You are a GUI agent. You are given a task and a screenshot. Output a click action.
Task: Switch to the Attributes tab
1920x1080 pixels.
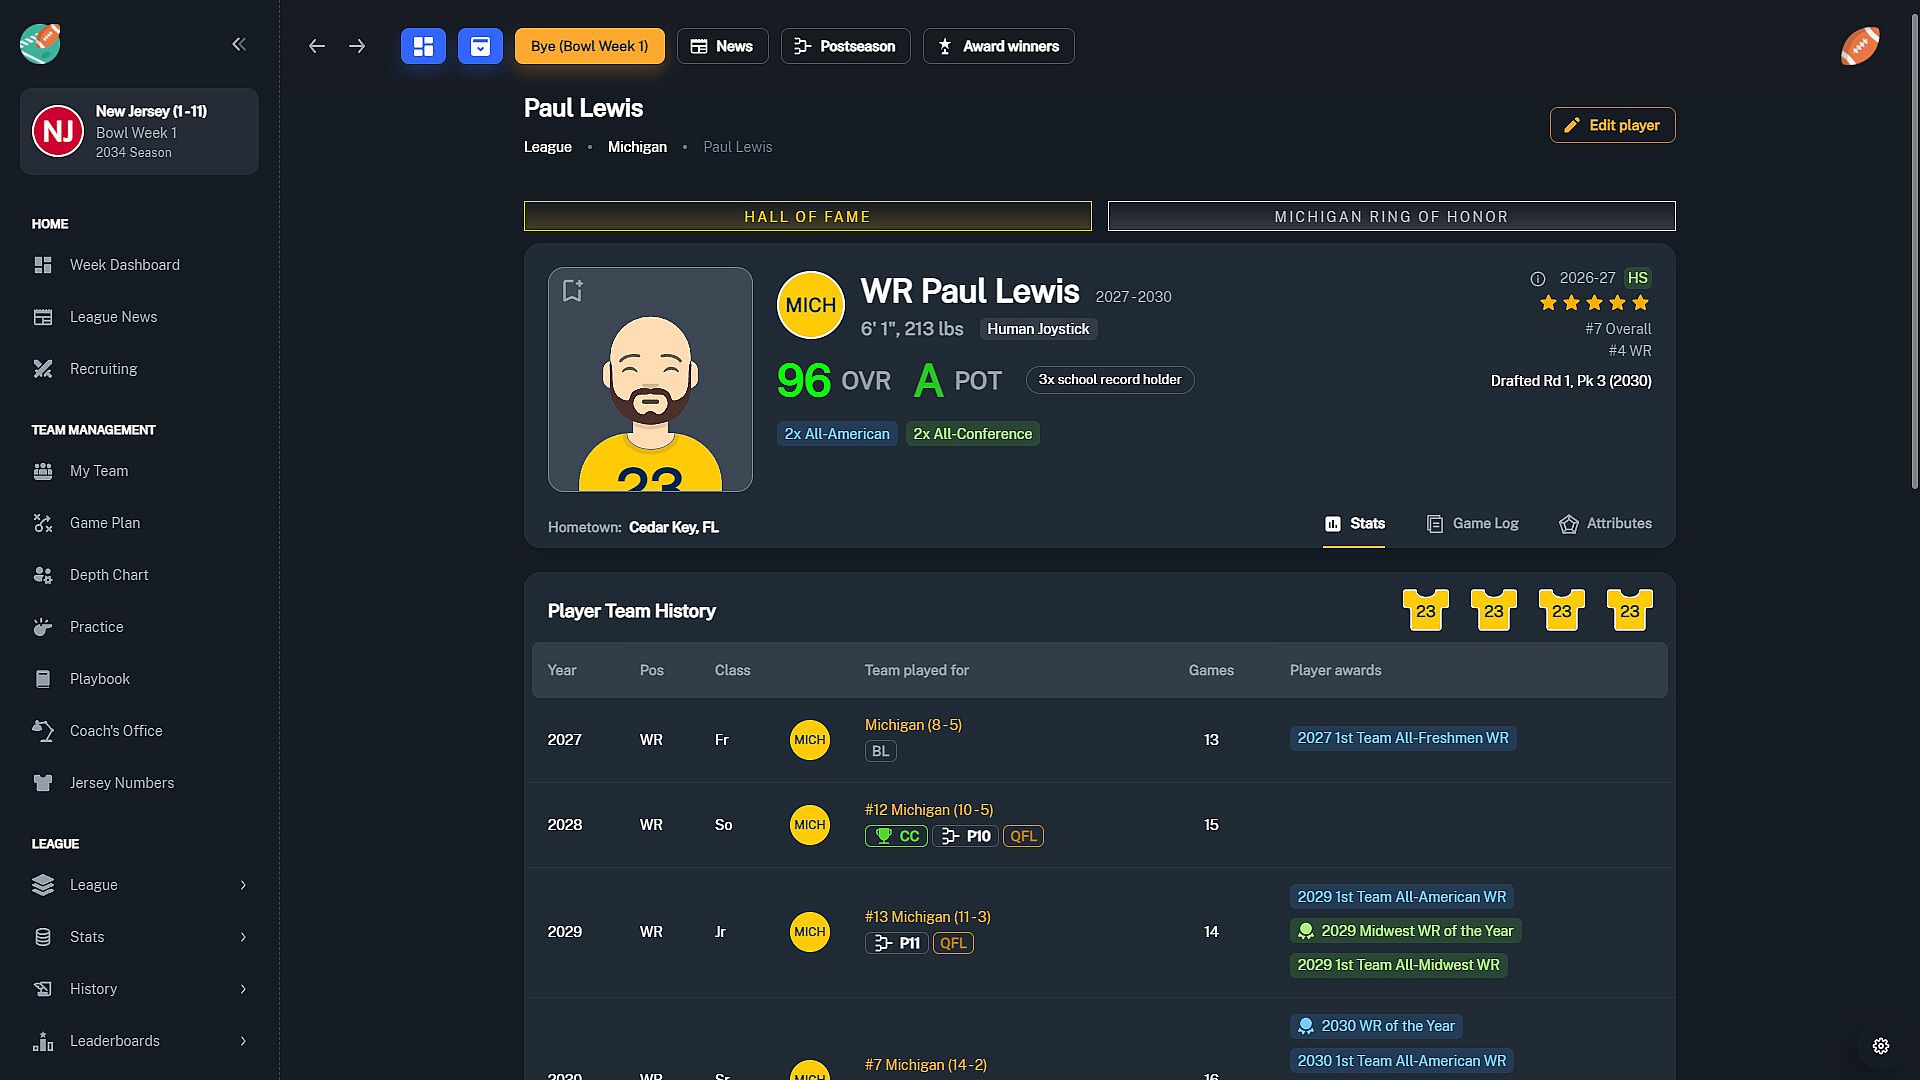[1605, 524]
